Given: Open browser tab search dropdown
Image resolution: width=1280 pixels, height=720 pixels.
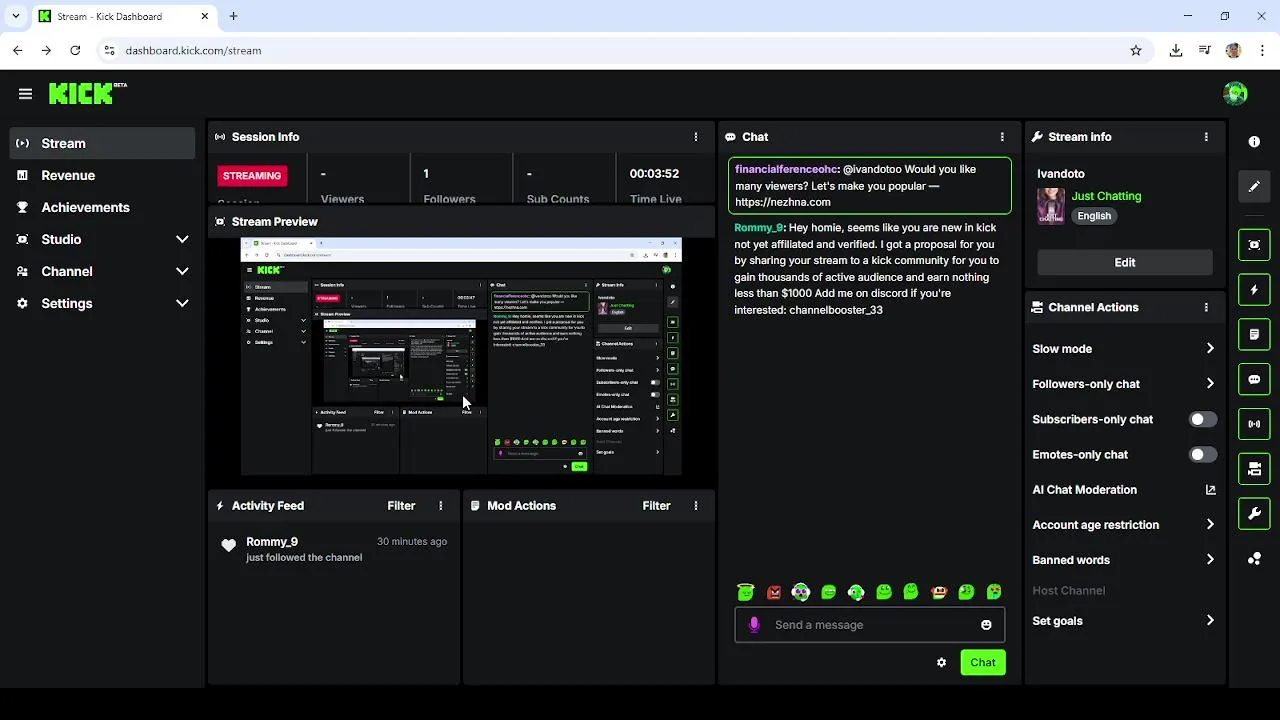Looking at the screenshot, I should coord(16,16).
